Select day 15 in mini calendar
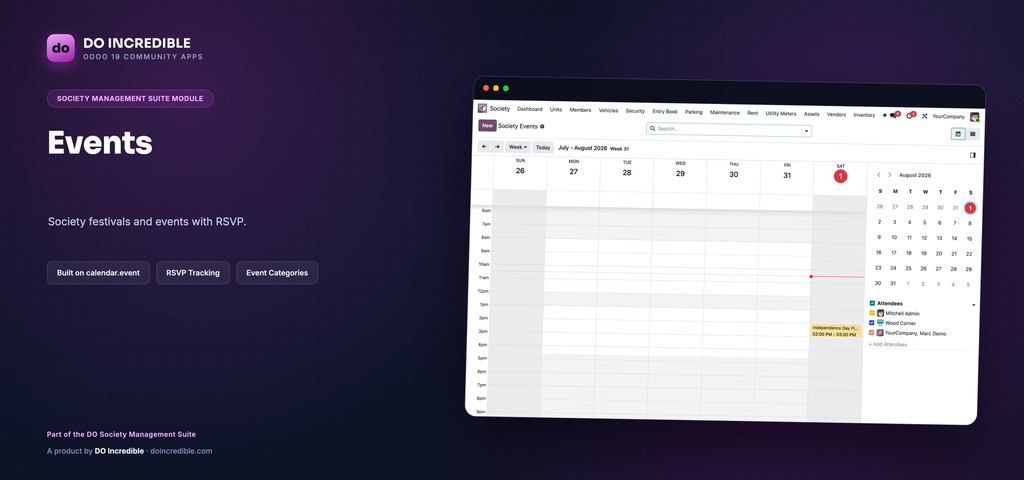1024x480 pixels. [x=969, y=238]
